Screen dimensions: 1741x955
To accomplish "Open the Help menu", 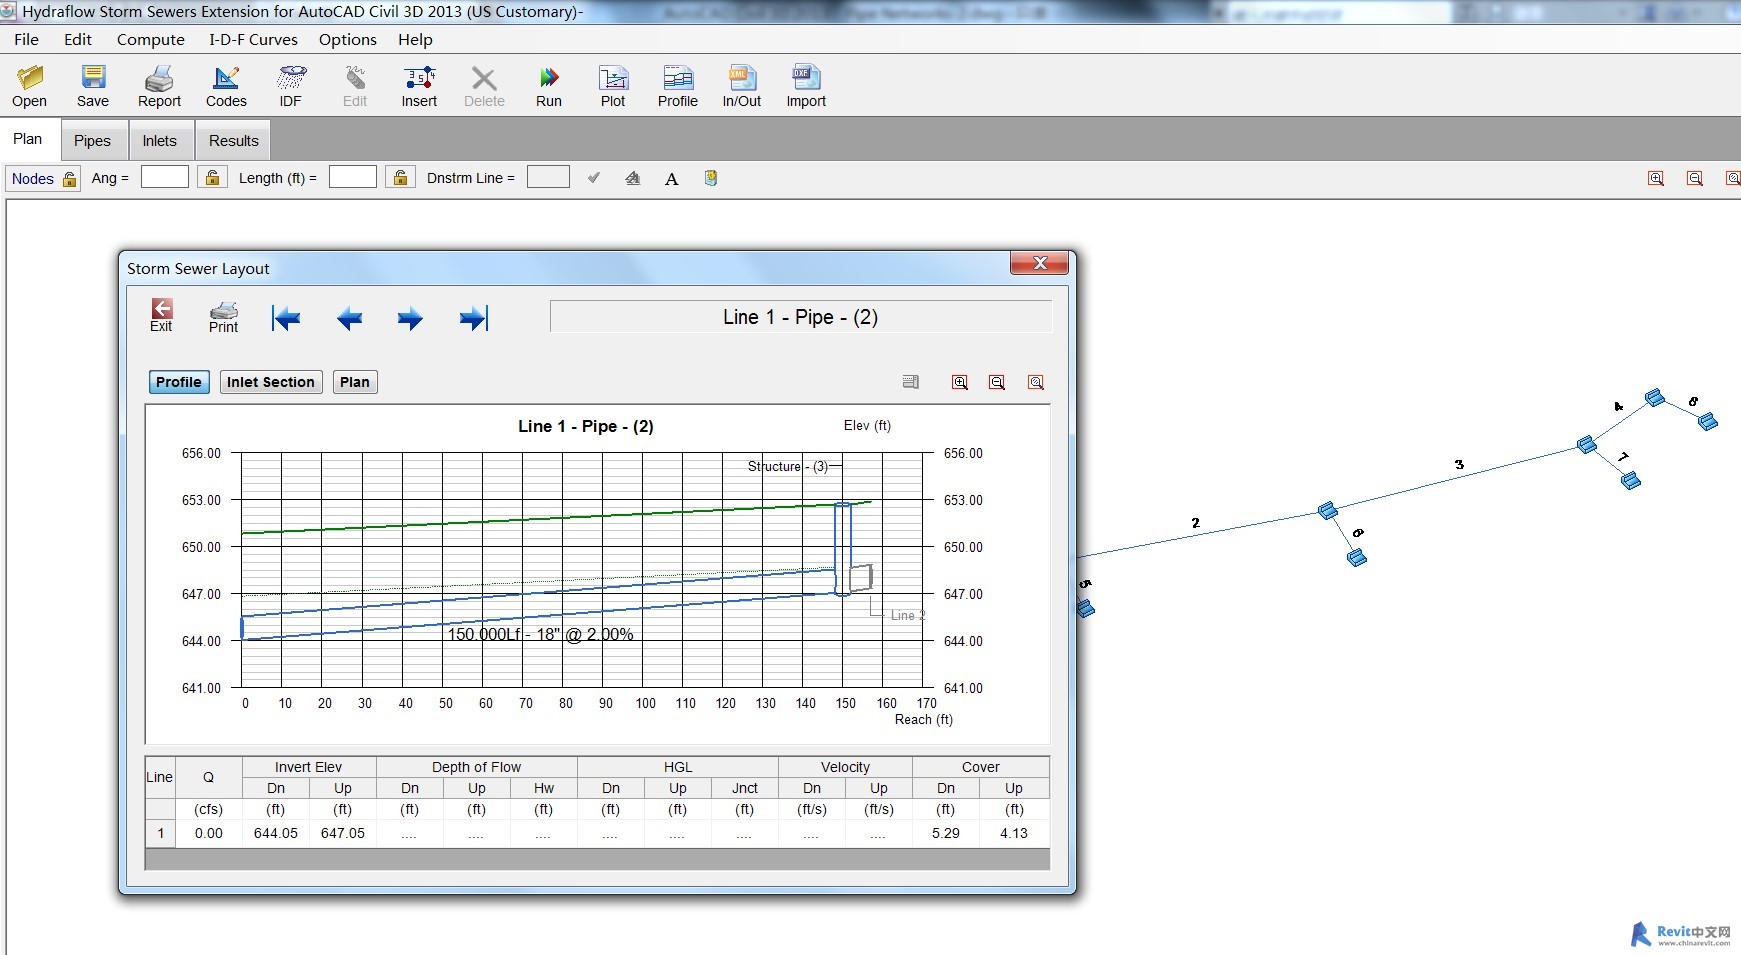I will click(415, 39).
